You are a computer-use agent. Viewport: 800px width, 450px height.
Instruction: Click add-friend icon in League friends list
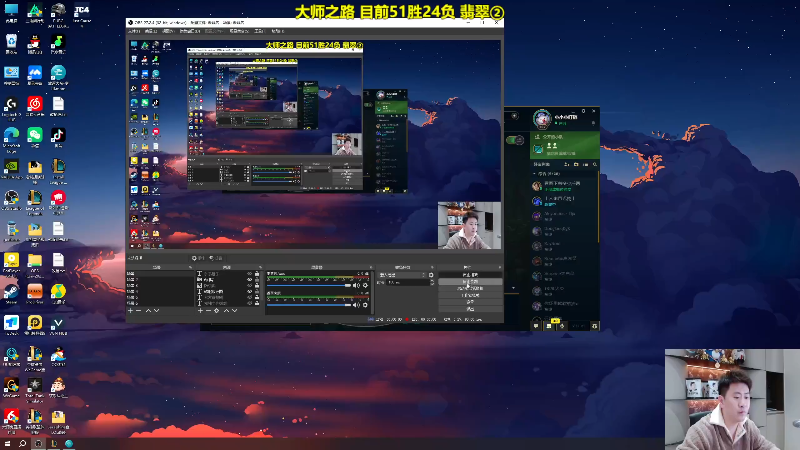tap(566, 164)
